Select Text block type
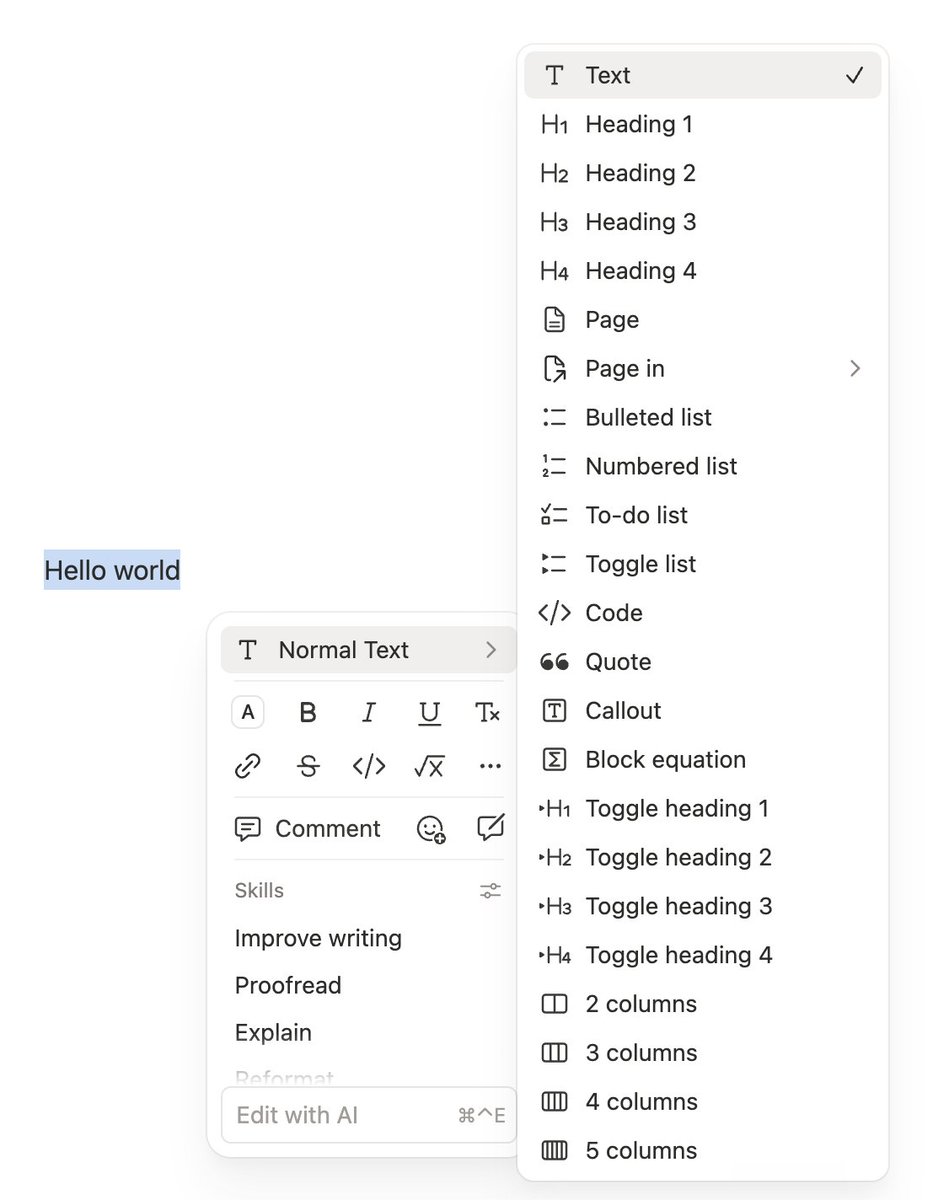 [703, 75]
